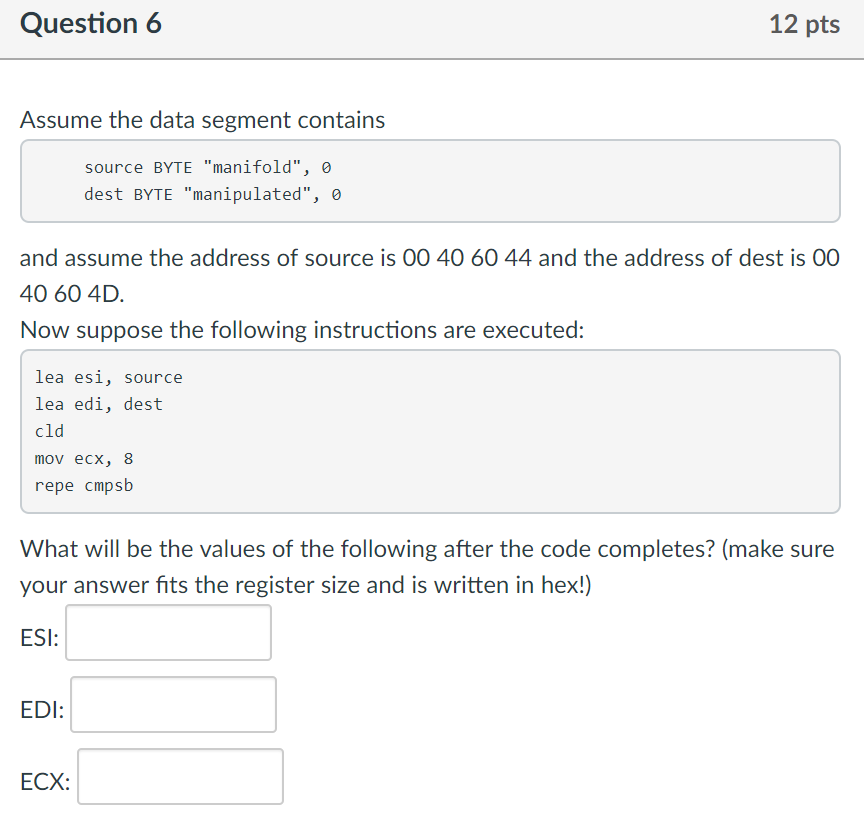
Task: Click the "repe cmpsb" instruction line
Action: click(x=84, y=485)
